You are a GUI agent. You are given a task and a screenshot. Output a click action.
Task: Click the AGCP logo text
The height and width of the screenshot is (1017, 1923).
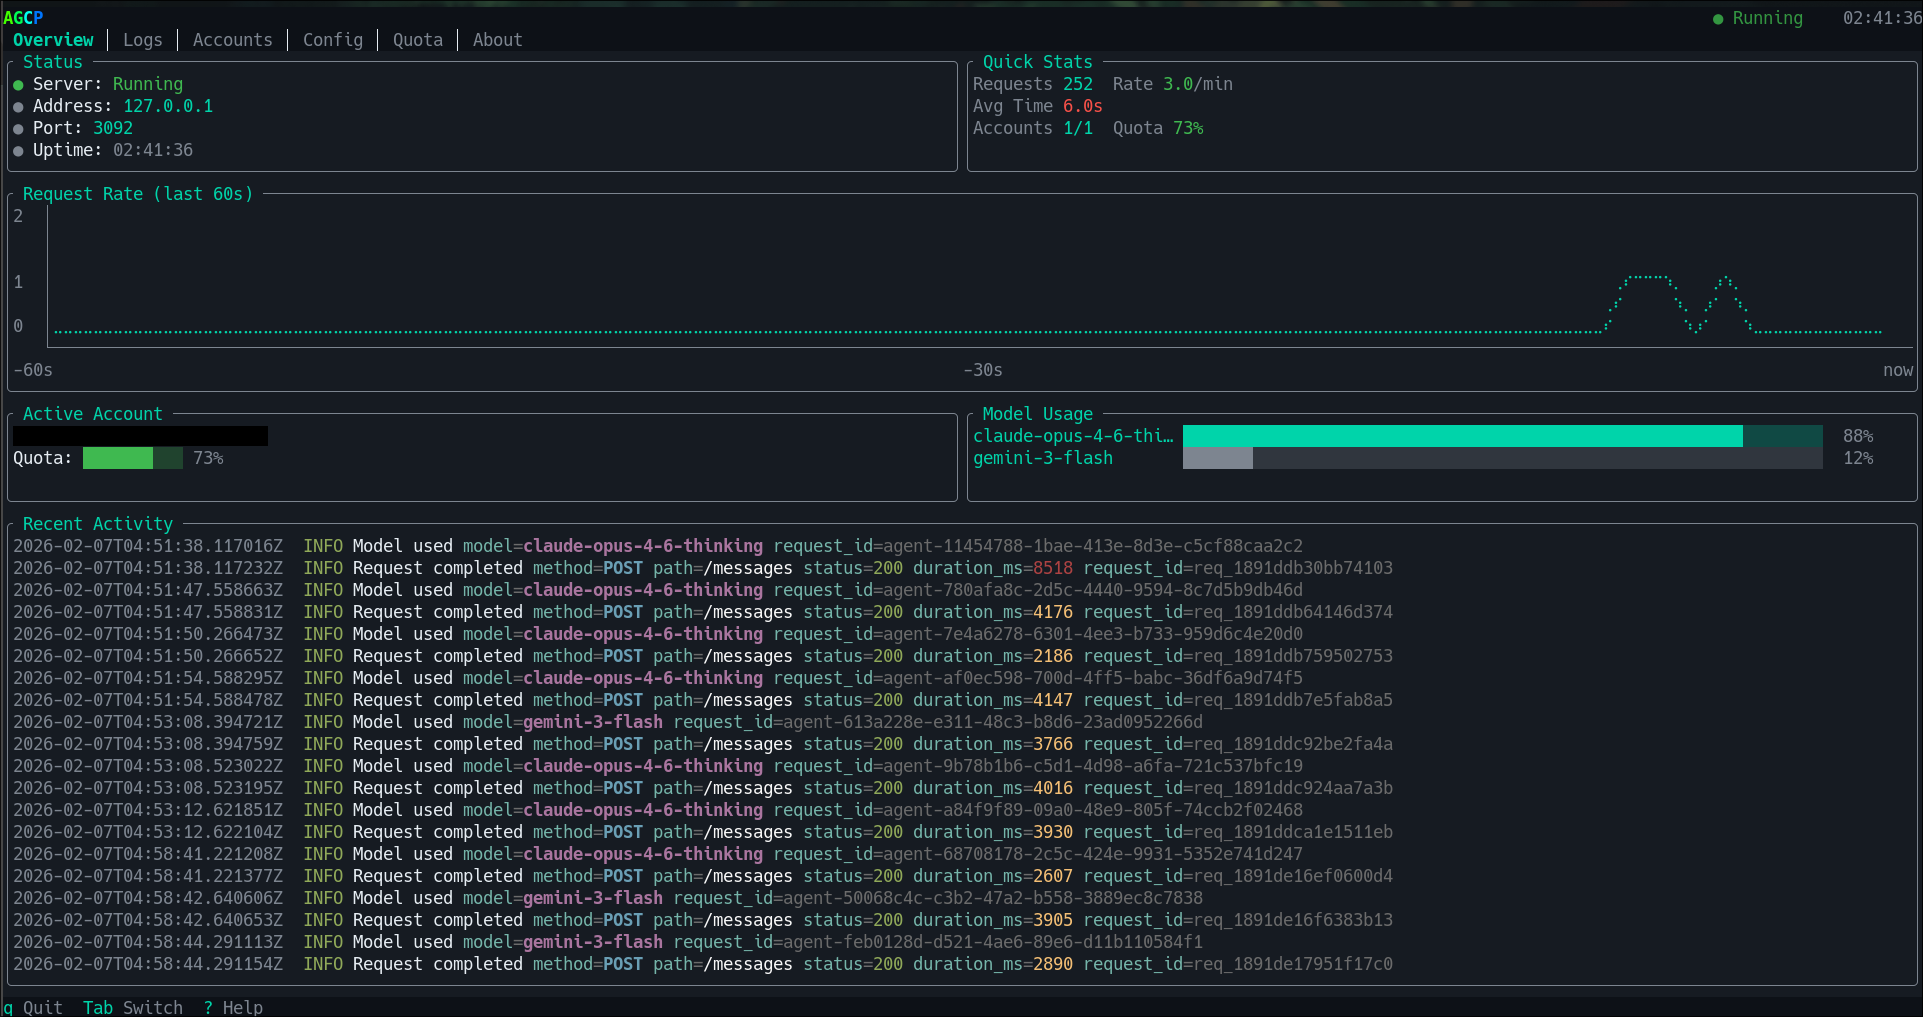(23, 18)
